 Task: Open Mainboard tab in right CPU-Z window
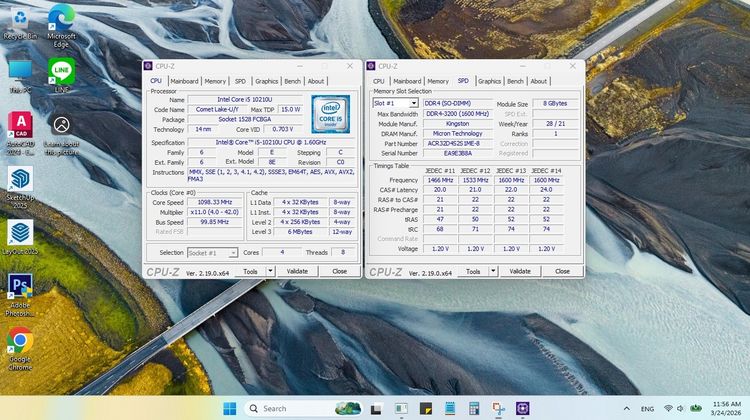[x=407, y=81]
